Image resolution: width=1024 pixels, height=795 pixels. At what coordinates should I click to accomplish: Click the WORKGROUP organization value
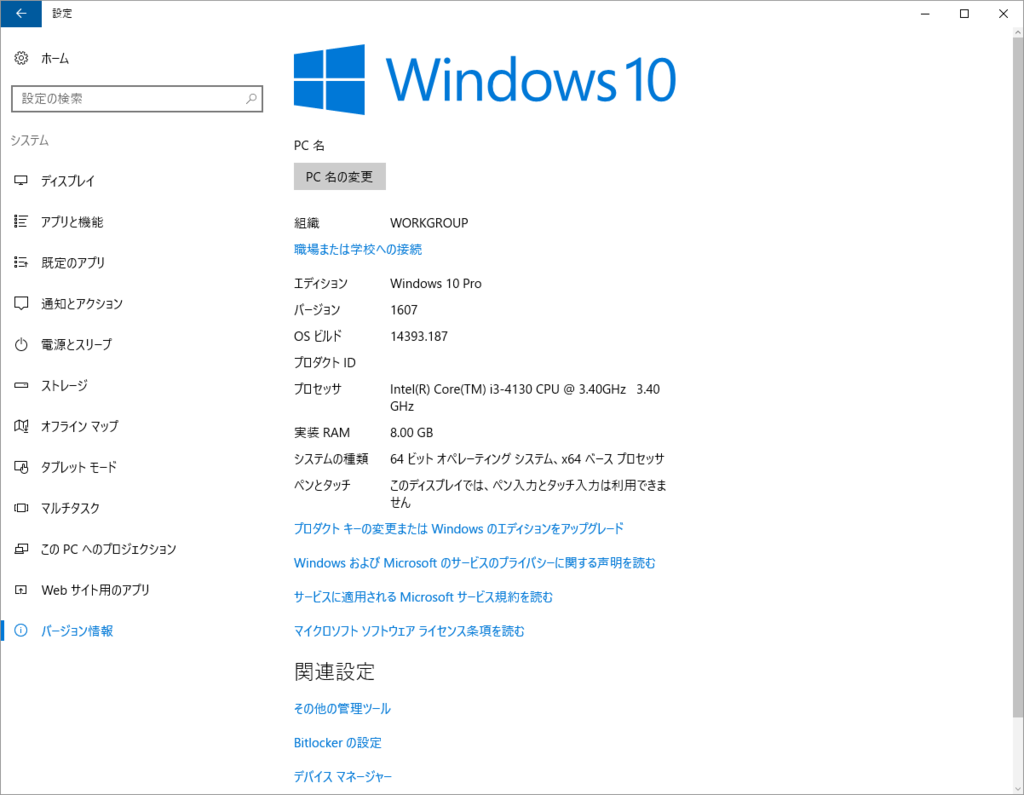click(429, 223)
